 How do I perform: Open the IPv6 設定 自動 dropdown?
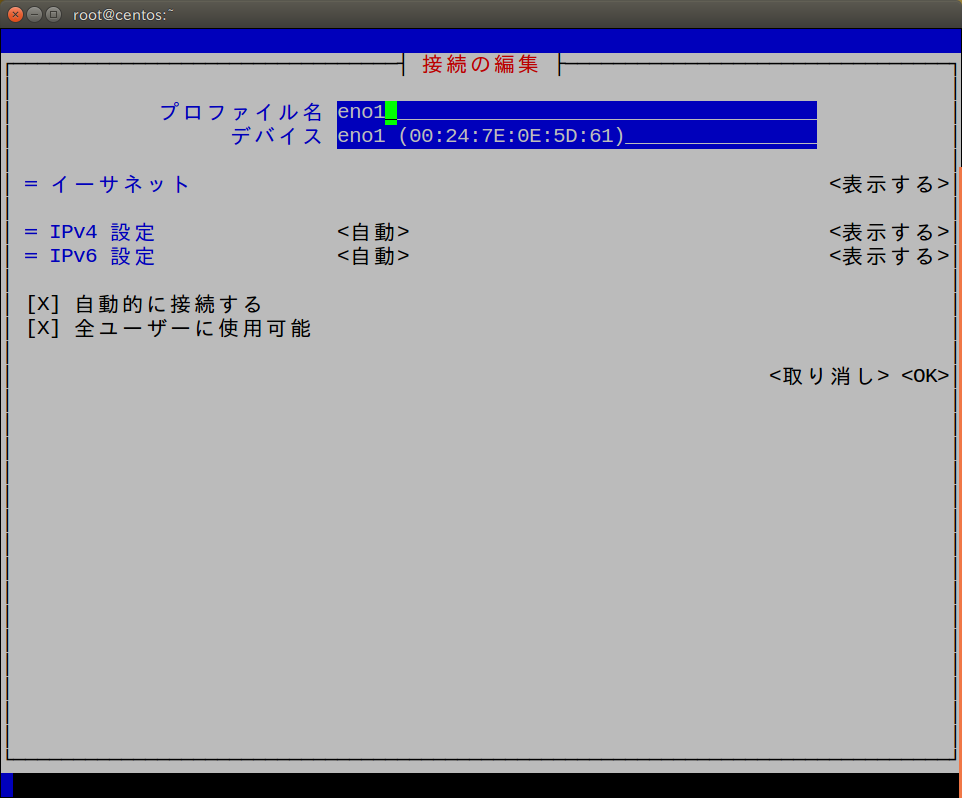click(373, 256)
